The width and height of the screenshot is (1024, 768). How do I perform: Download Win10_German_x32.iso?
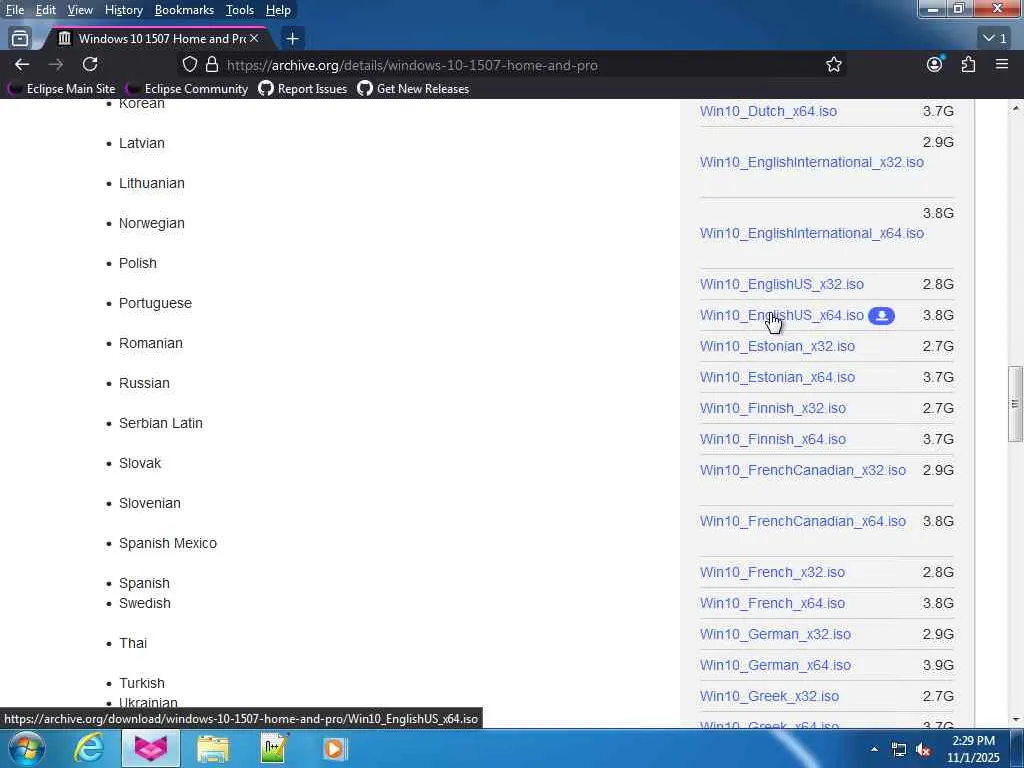pos(775,634)
